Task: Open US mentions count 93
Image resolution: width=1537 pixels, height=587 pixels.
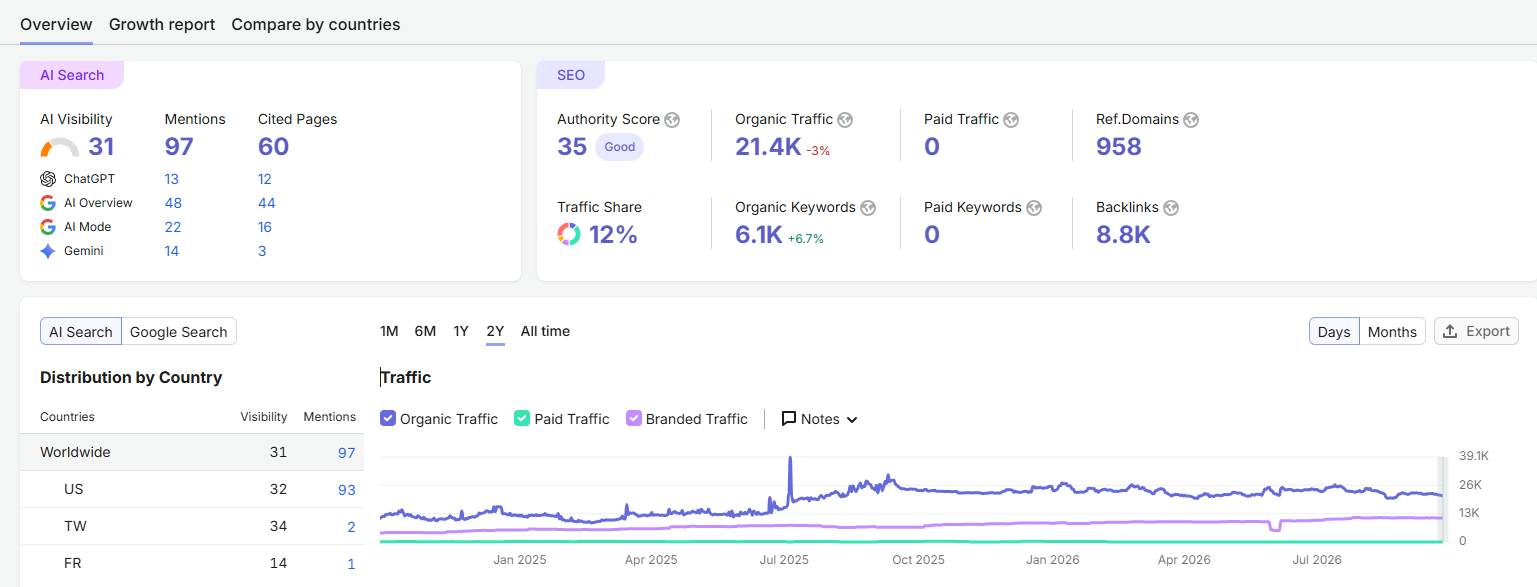Action: coord(347,490)
